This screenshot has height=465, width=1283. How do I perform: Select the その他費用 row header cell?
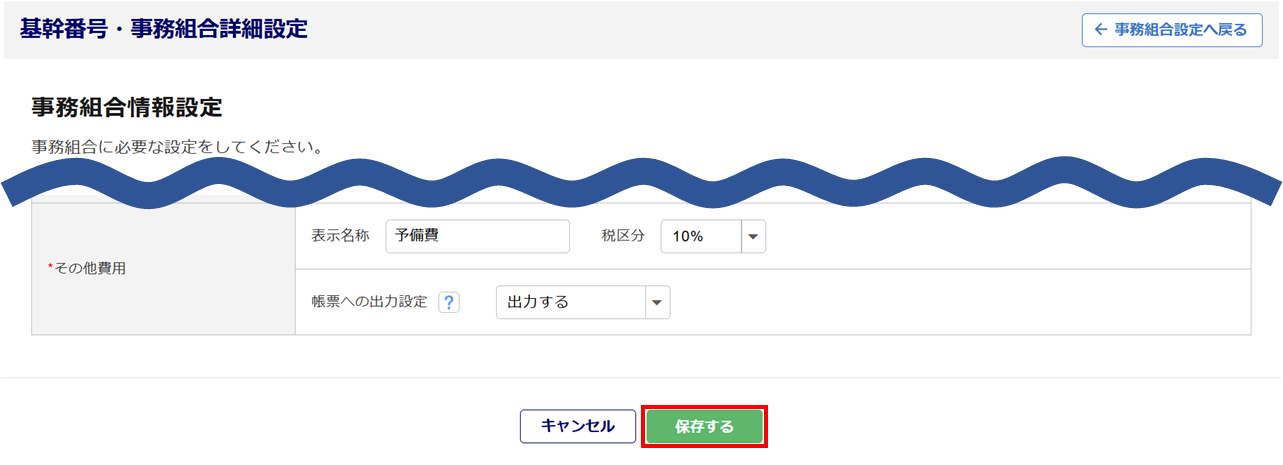163,269
